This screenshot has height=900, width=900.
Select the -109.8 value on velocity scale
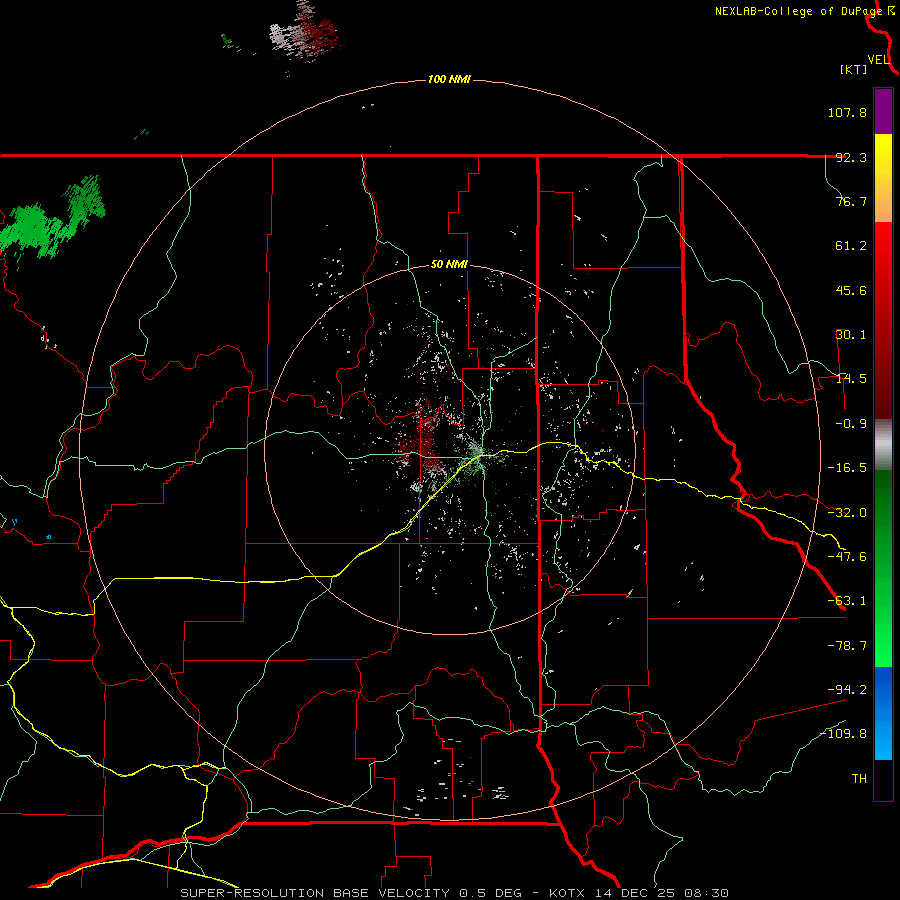[844, 734]
